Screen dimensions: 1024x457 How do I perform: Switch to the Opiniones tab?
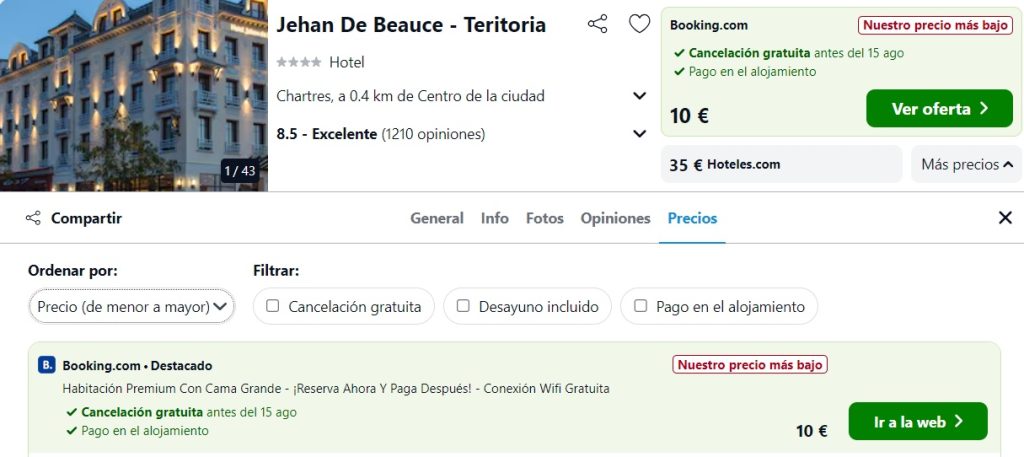point(615,218)
